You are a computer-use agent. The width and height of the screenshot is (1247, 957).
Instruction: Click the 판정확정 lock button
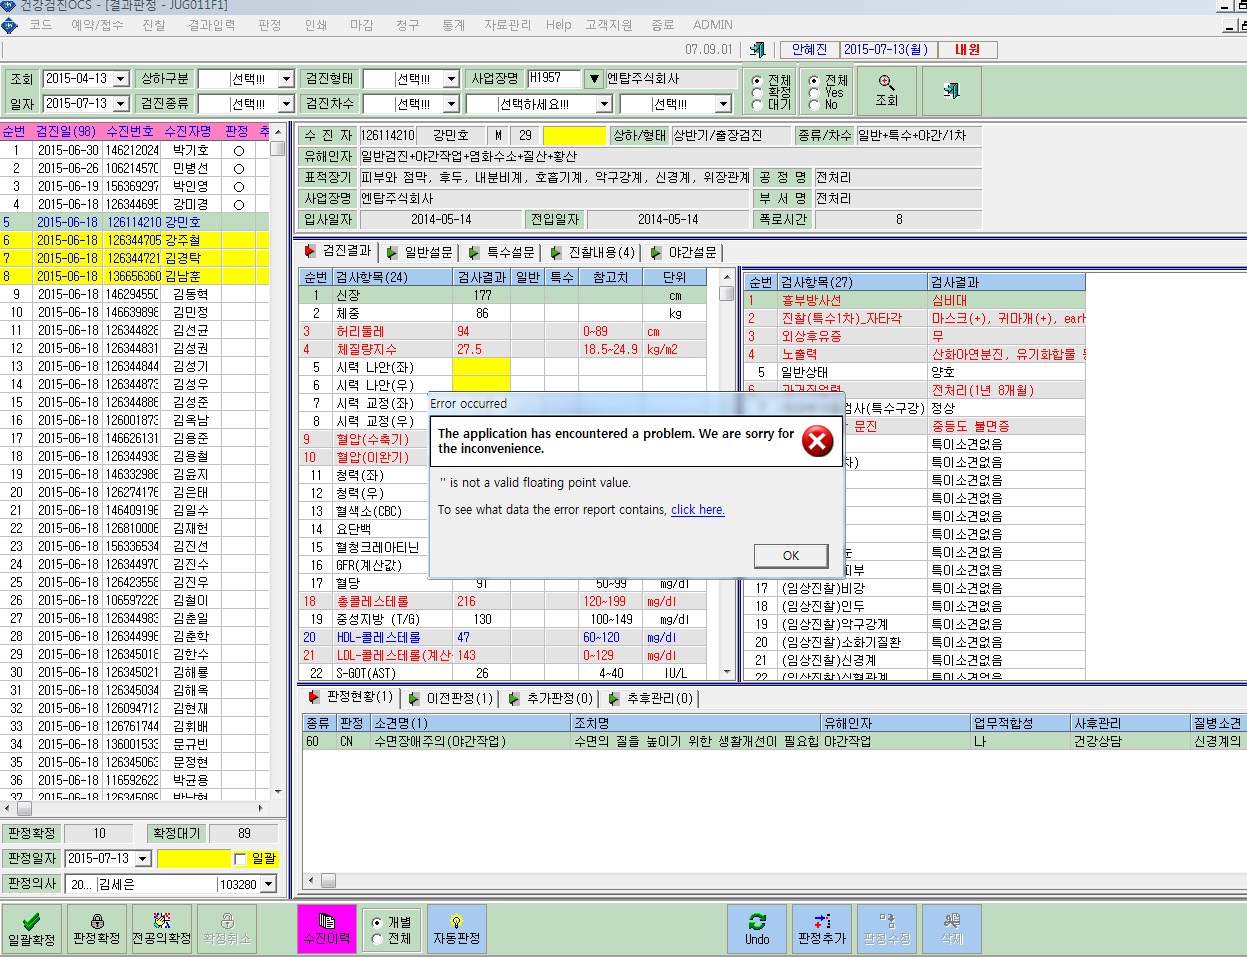click(x=97, y=929)
